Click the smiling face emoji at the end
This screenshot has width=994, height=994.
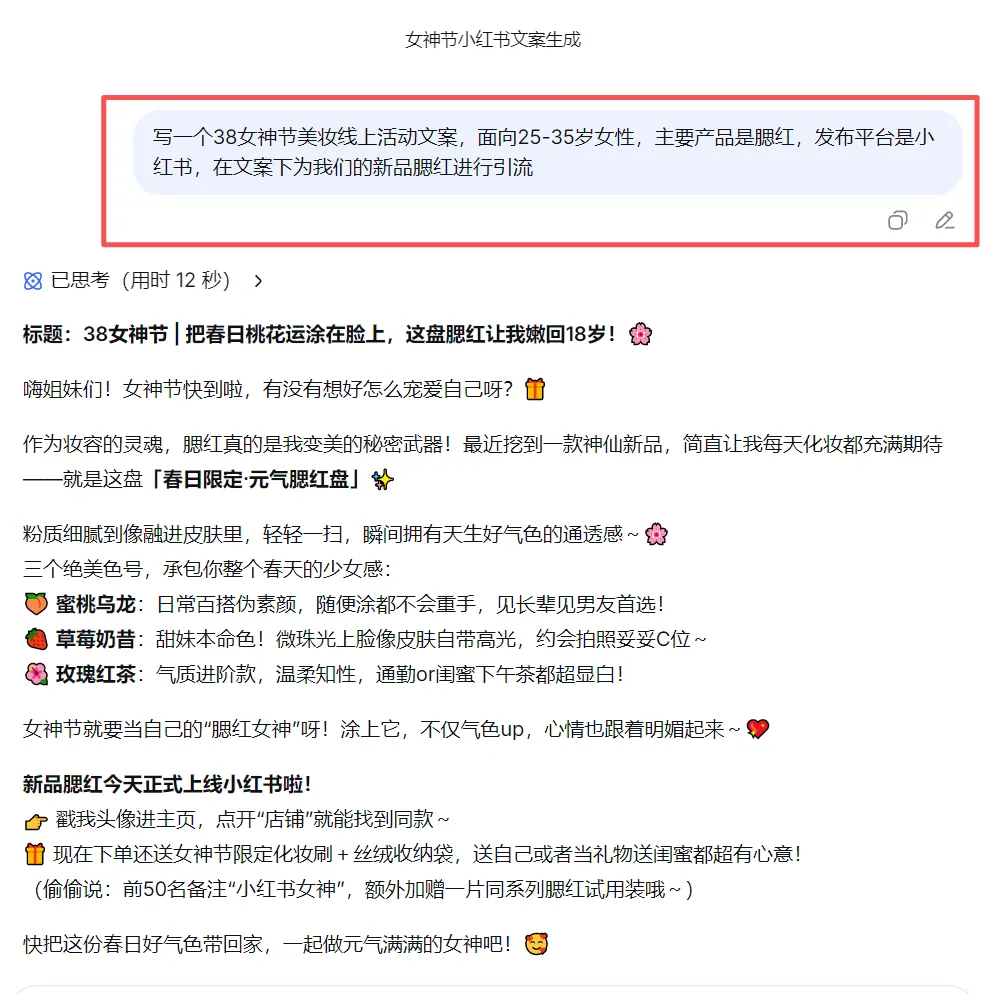536,944
